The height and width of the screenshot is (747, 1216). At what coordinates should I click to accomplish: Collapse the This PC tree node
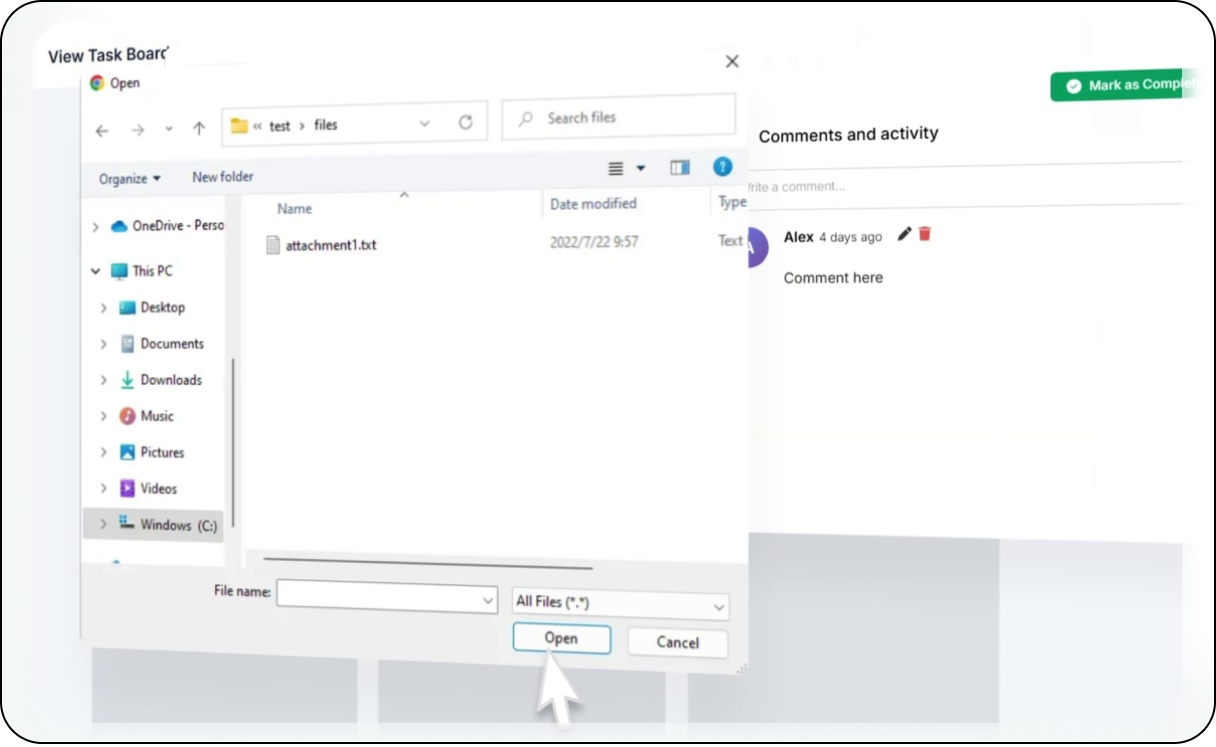click(96, 271)
